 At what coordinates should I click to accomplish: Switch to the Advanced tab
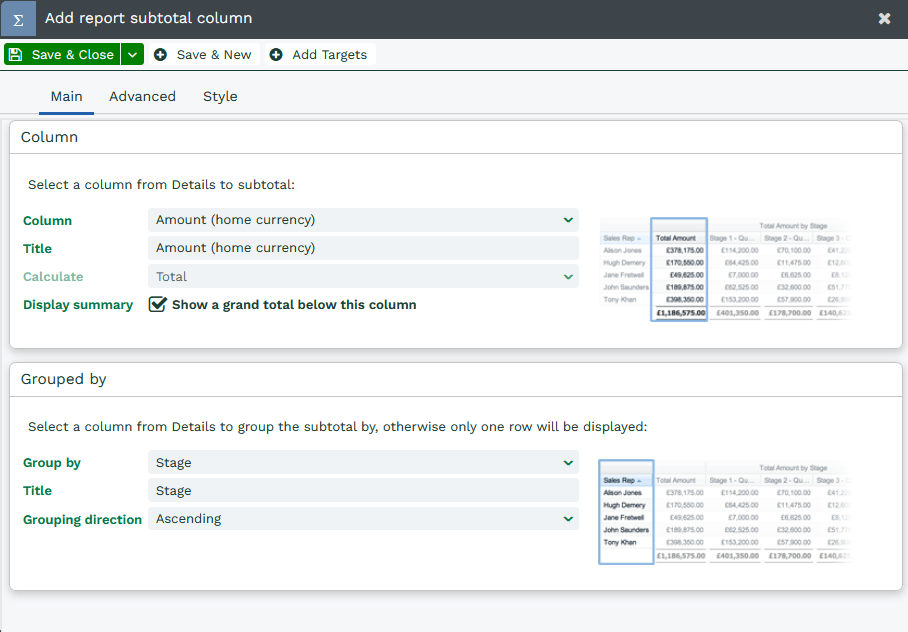[142, 97]
